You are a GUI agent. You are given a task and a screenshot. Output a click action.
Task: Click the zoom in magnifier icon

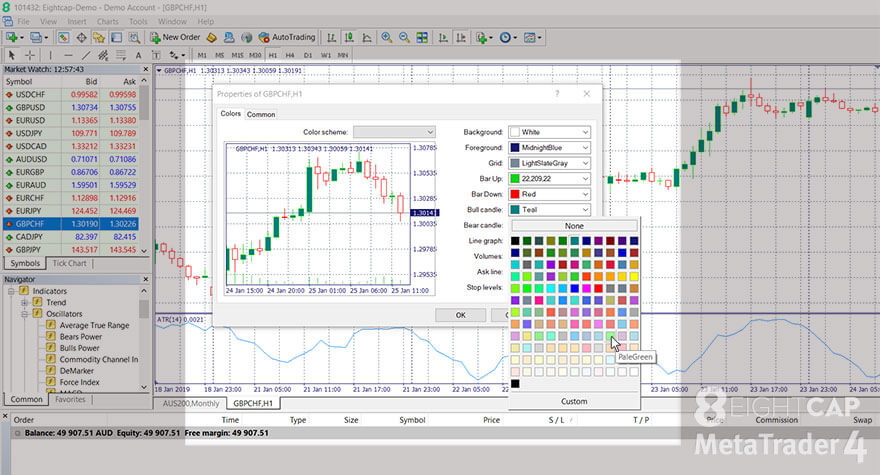click(387, 38)
